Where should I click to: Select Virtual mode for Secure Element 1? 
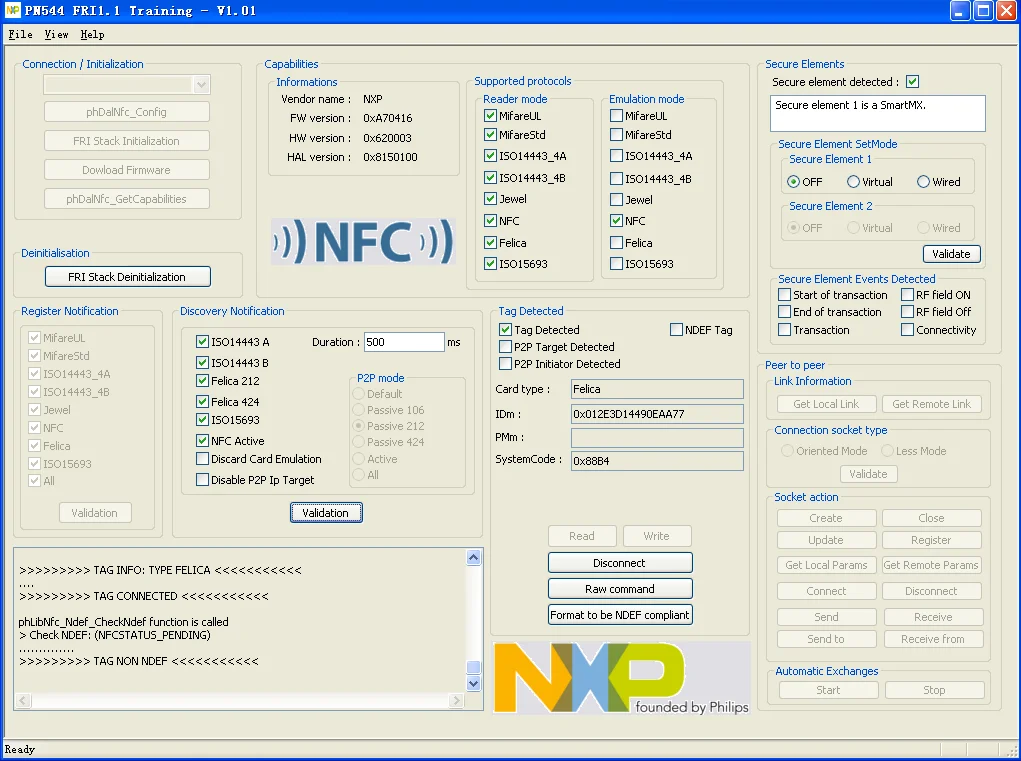(x=853, y=182)
